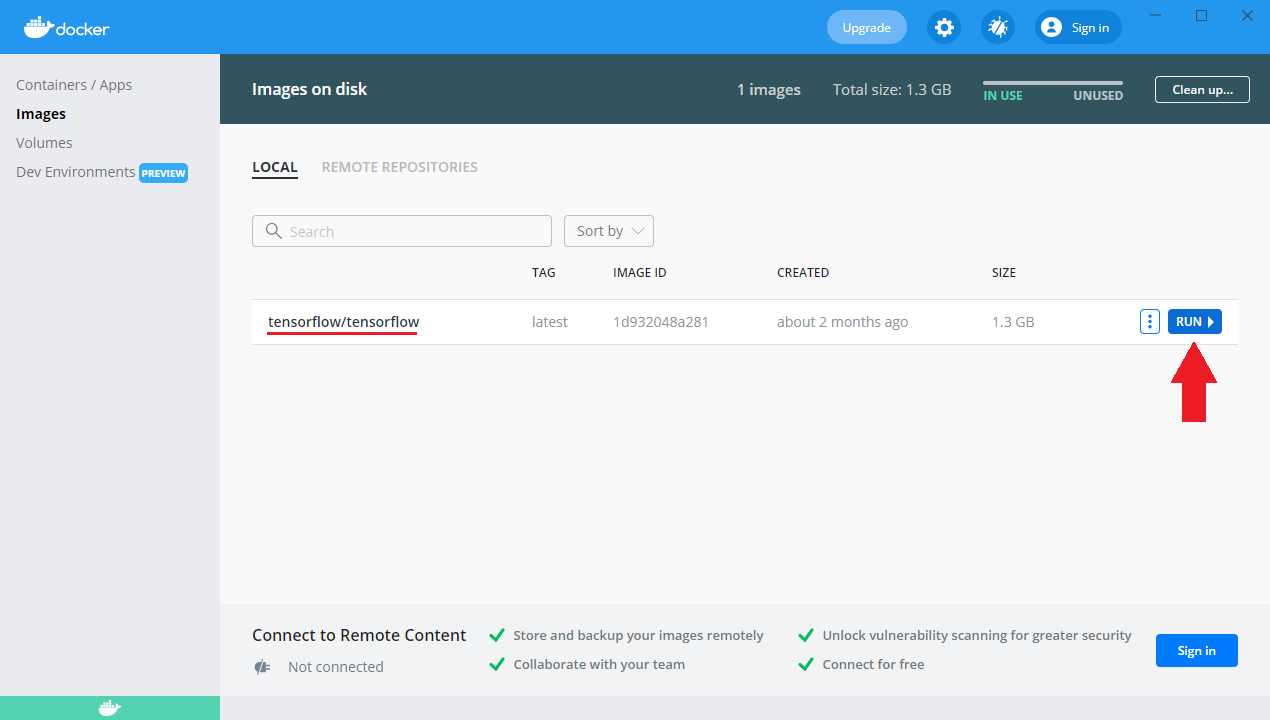The width and height of the screenshot is (1270, 720).
Task: Click the 'Not connected' status text
Action: [336, 667]
